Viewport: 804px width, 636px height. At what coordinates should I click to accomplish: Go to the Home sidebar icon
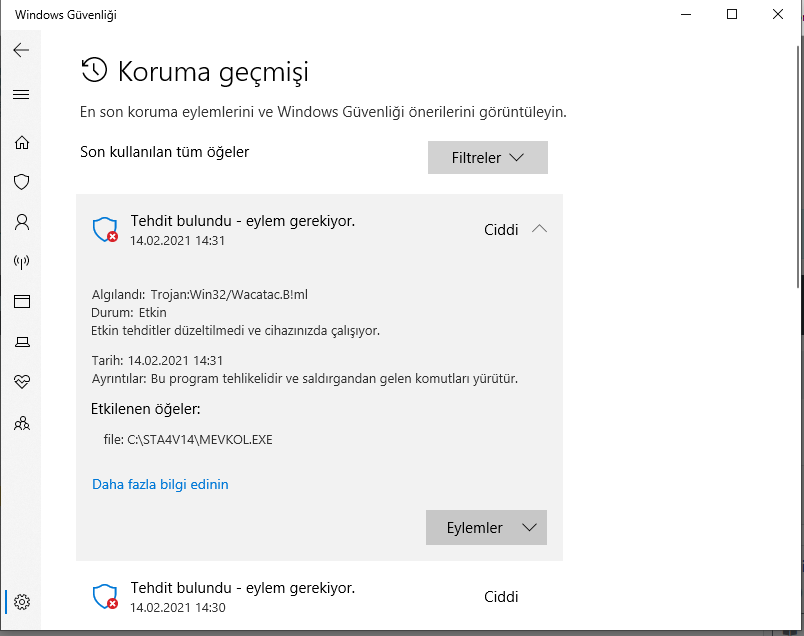point(21,143)
